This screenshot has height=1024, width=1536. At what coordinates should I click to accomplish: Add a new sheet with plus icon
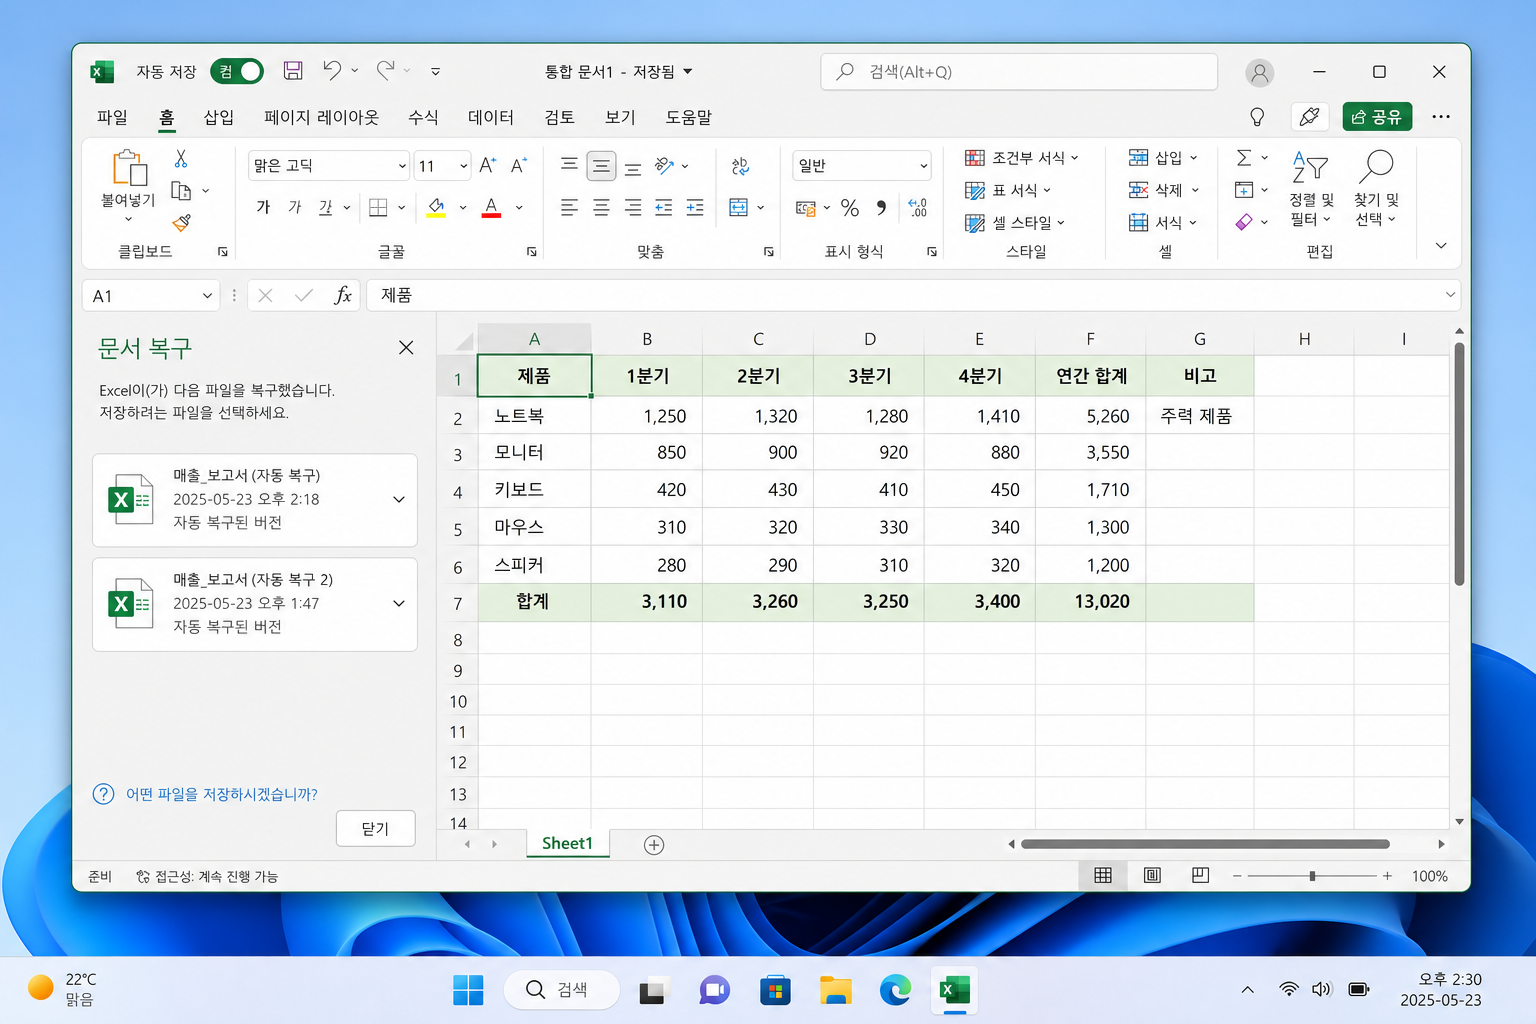pos(654,845)
